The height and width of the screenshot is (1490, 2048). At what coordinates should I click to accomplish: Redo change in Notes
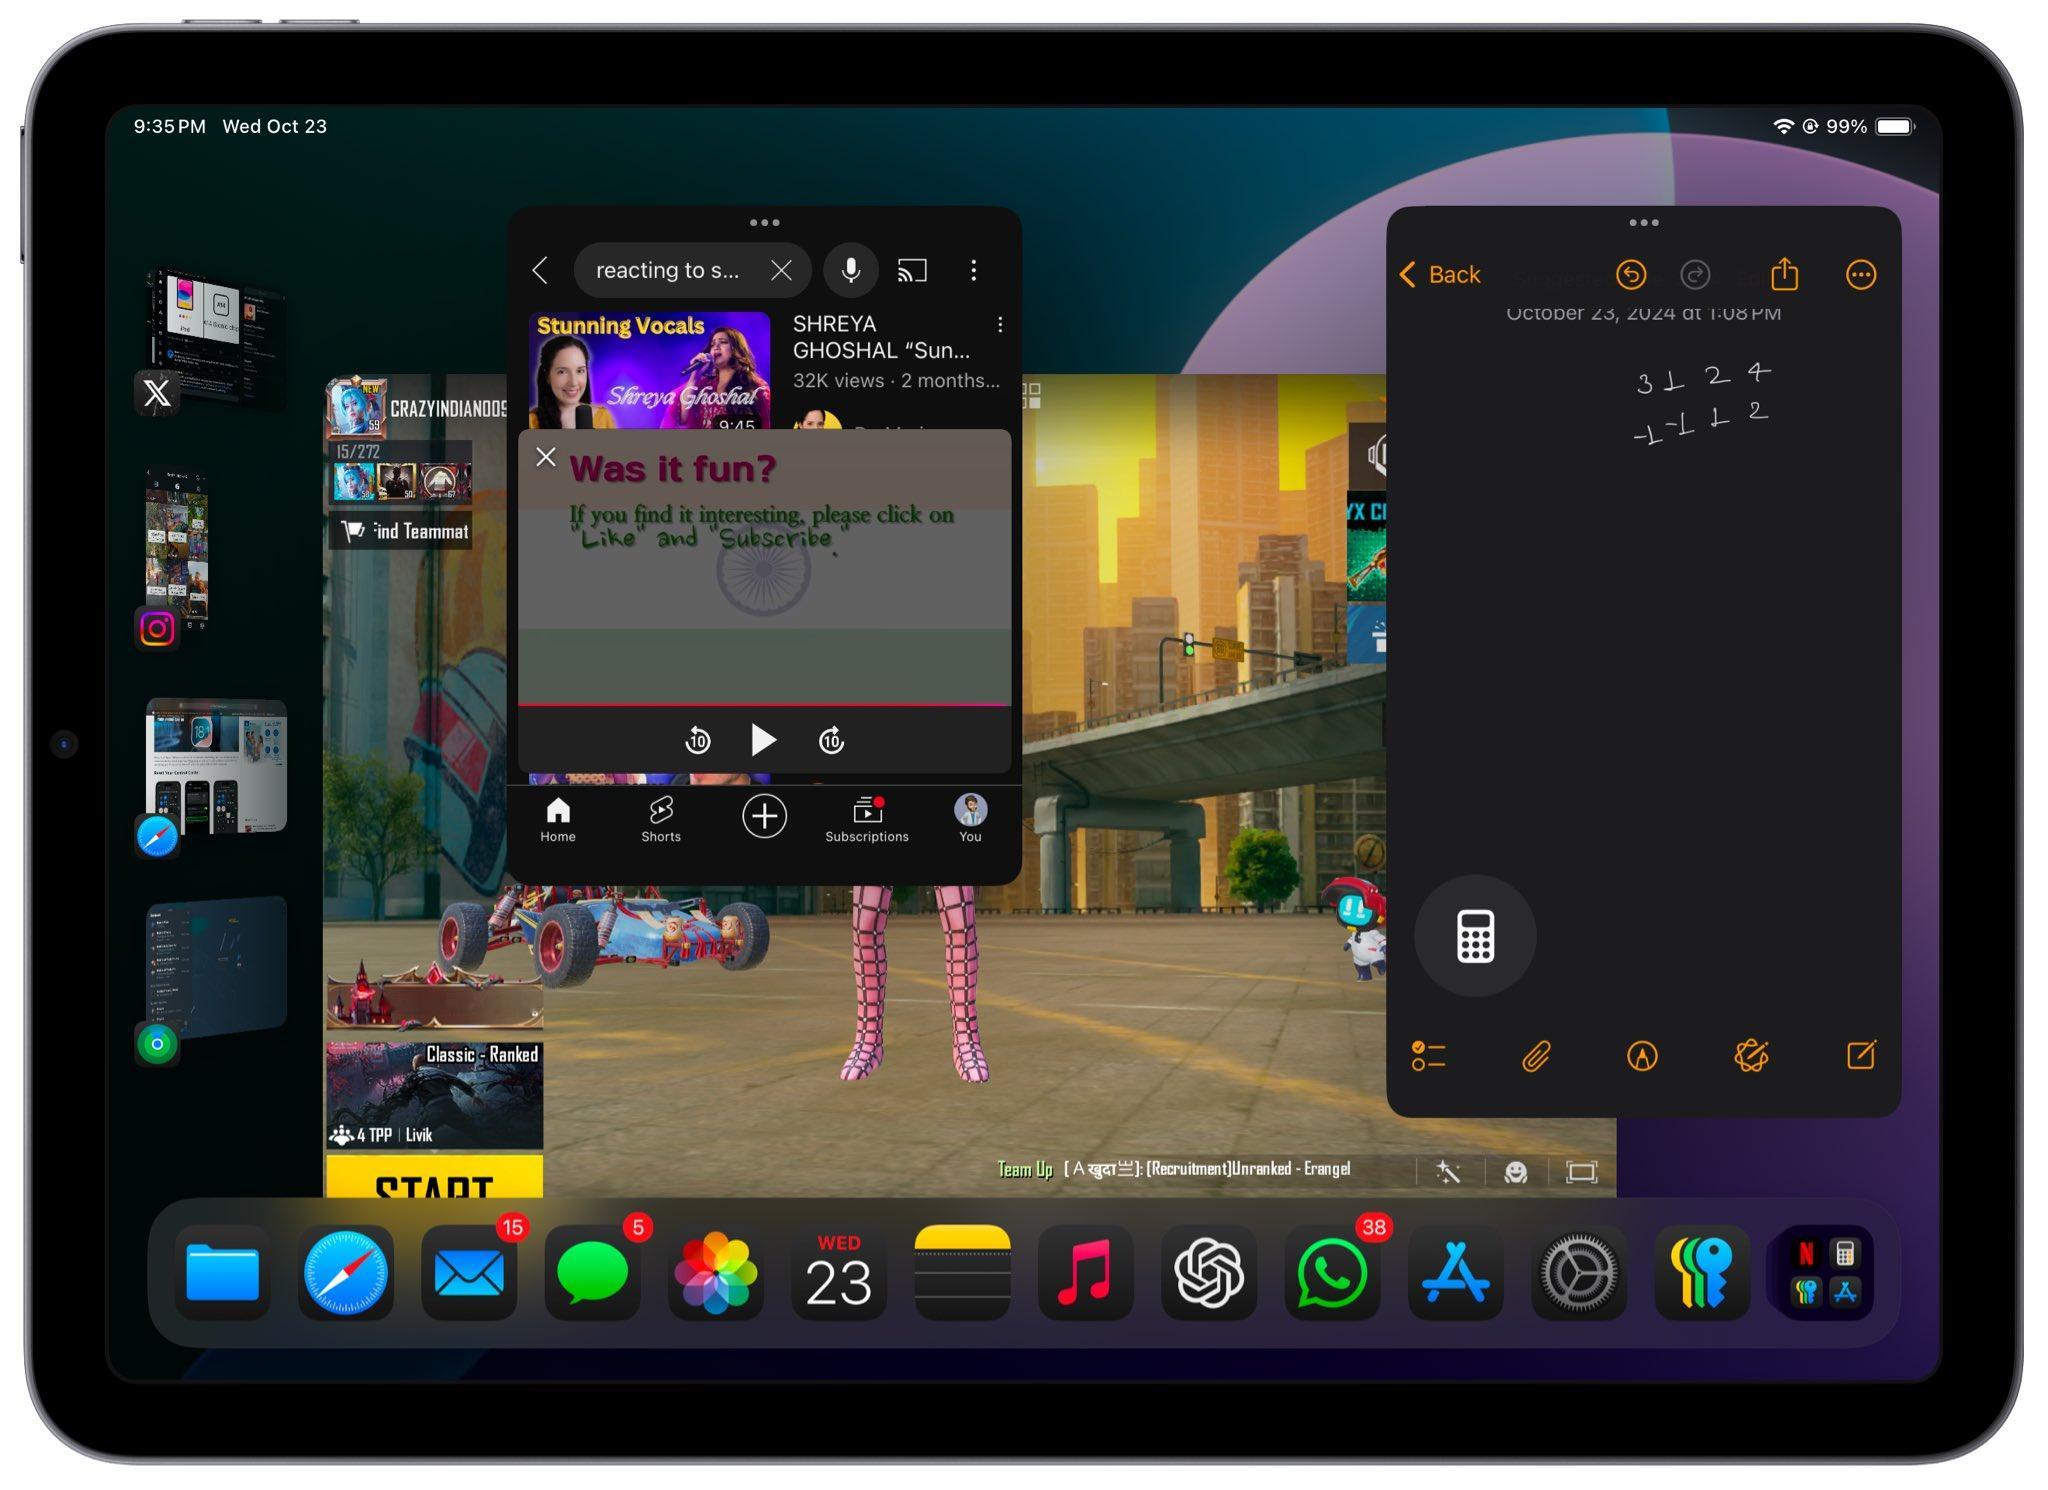click(x=1695, y=275)
